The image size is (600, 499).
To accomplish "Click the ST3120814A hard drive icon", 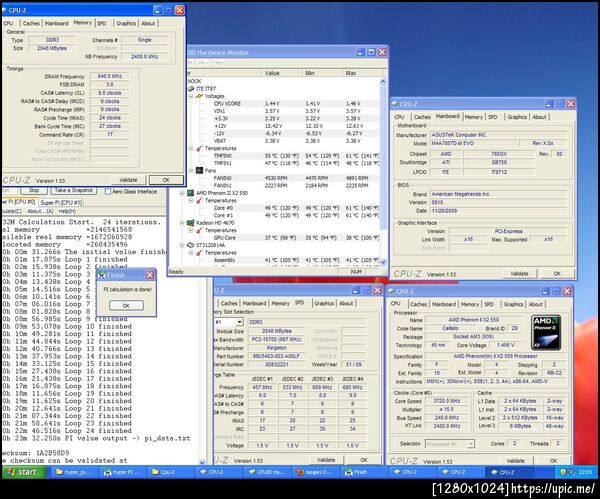I will (191, 244).
